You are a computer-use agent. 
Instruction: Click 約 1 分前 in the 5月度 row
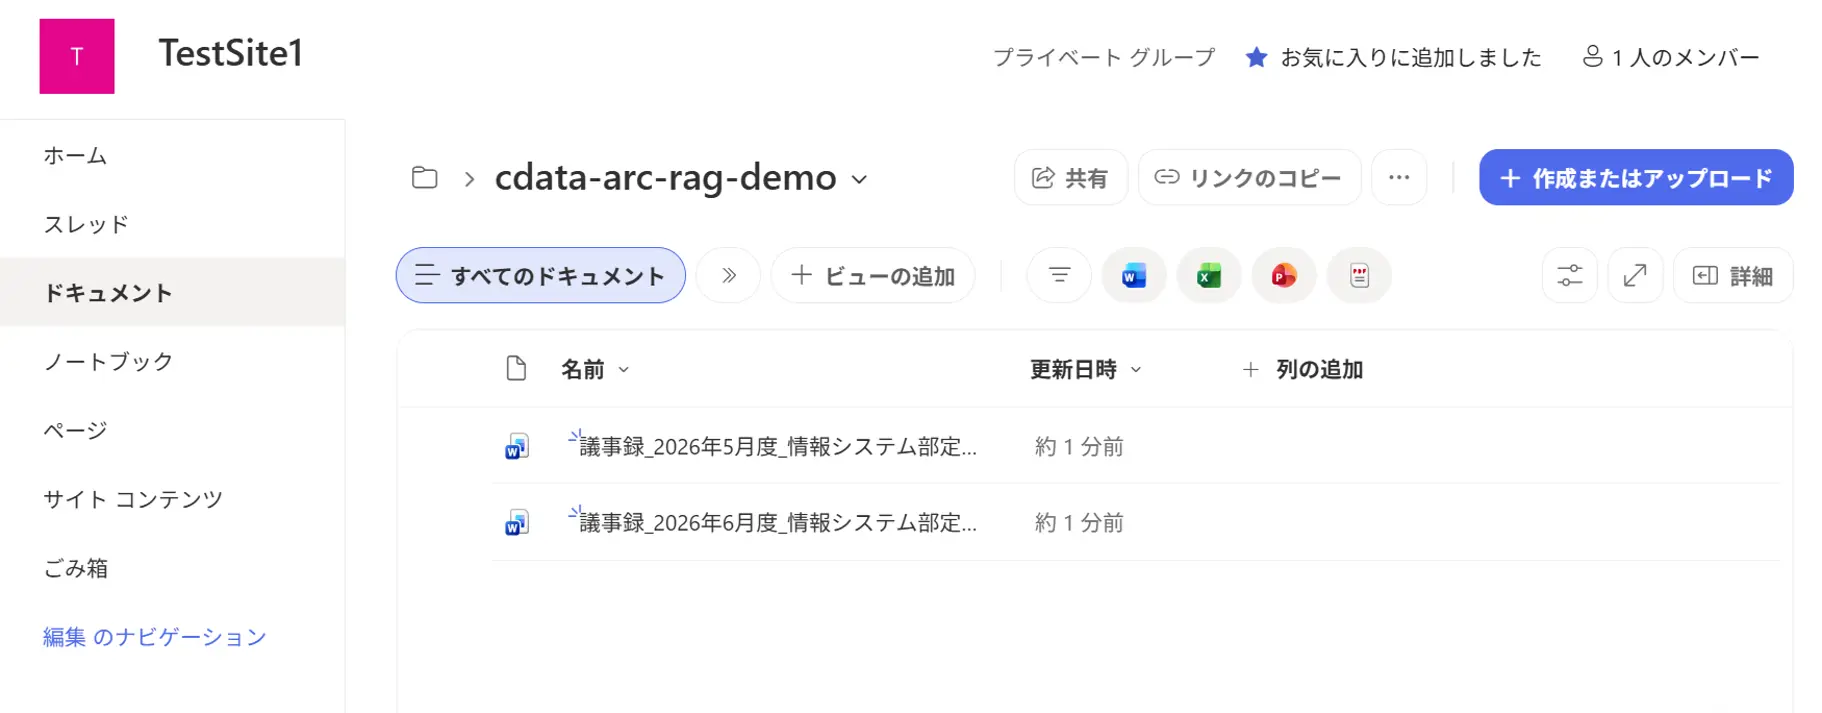pyautogui.click(x=1079, y=446)
